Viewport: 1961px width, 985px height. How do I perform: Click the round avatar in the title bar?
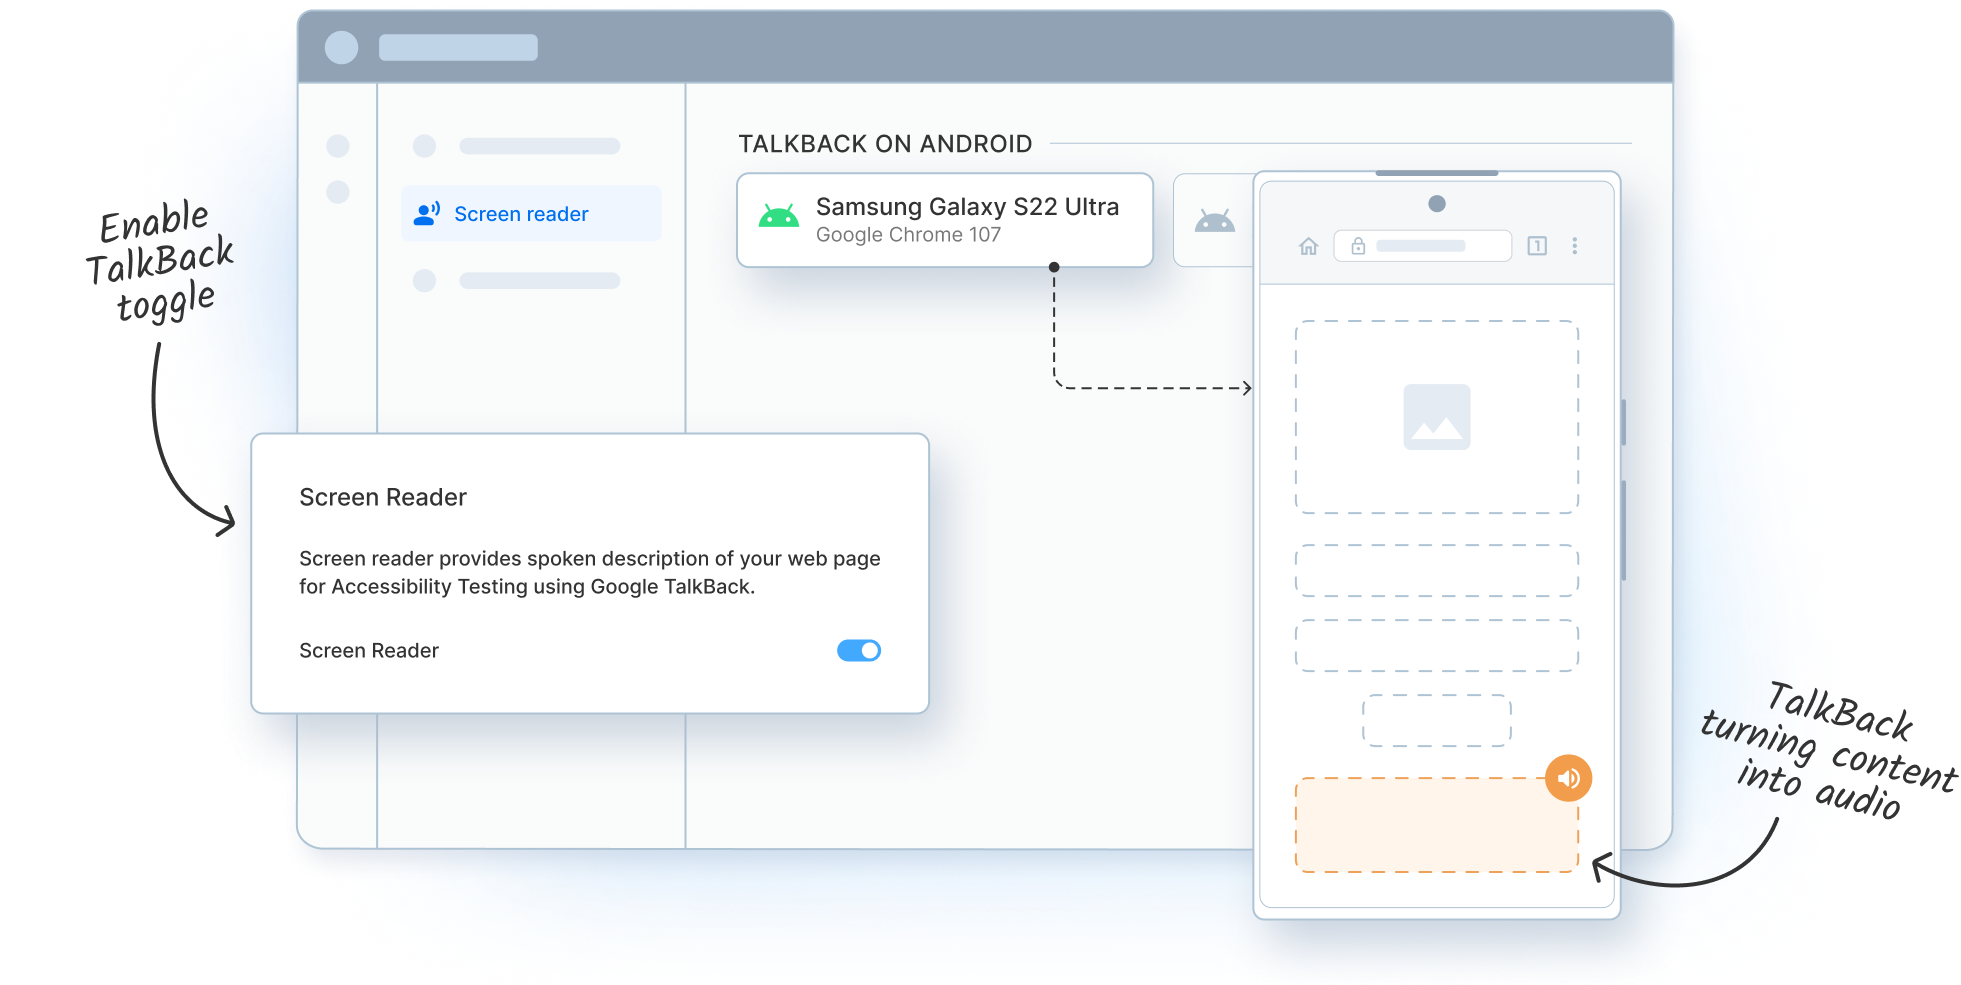tap(341, 47)
